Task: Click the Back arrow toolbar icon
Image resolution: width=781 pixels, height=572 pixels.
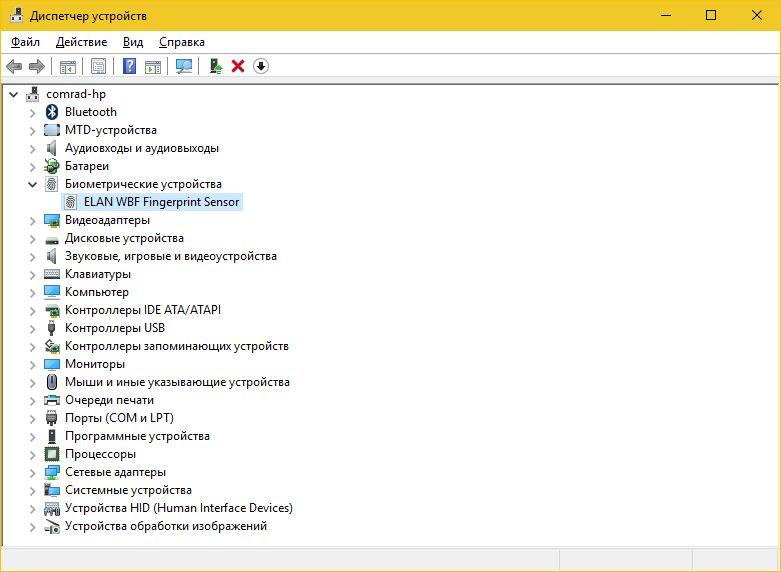Action: click(x=14, y=66)
